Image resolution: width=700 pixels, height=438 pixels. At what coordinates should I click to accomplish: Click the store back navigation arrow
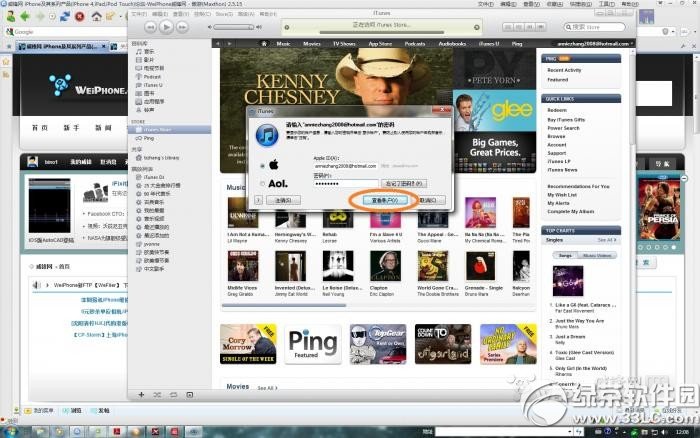[218, 44]
